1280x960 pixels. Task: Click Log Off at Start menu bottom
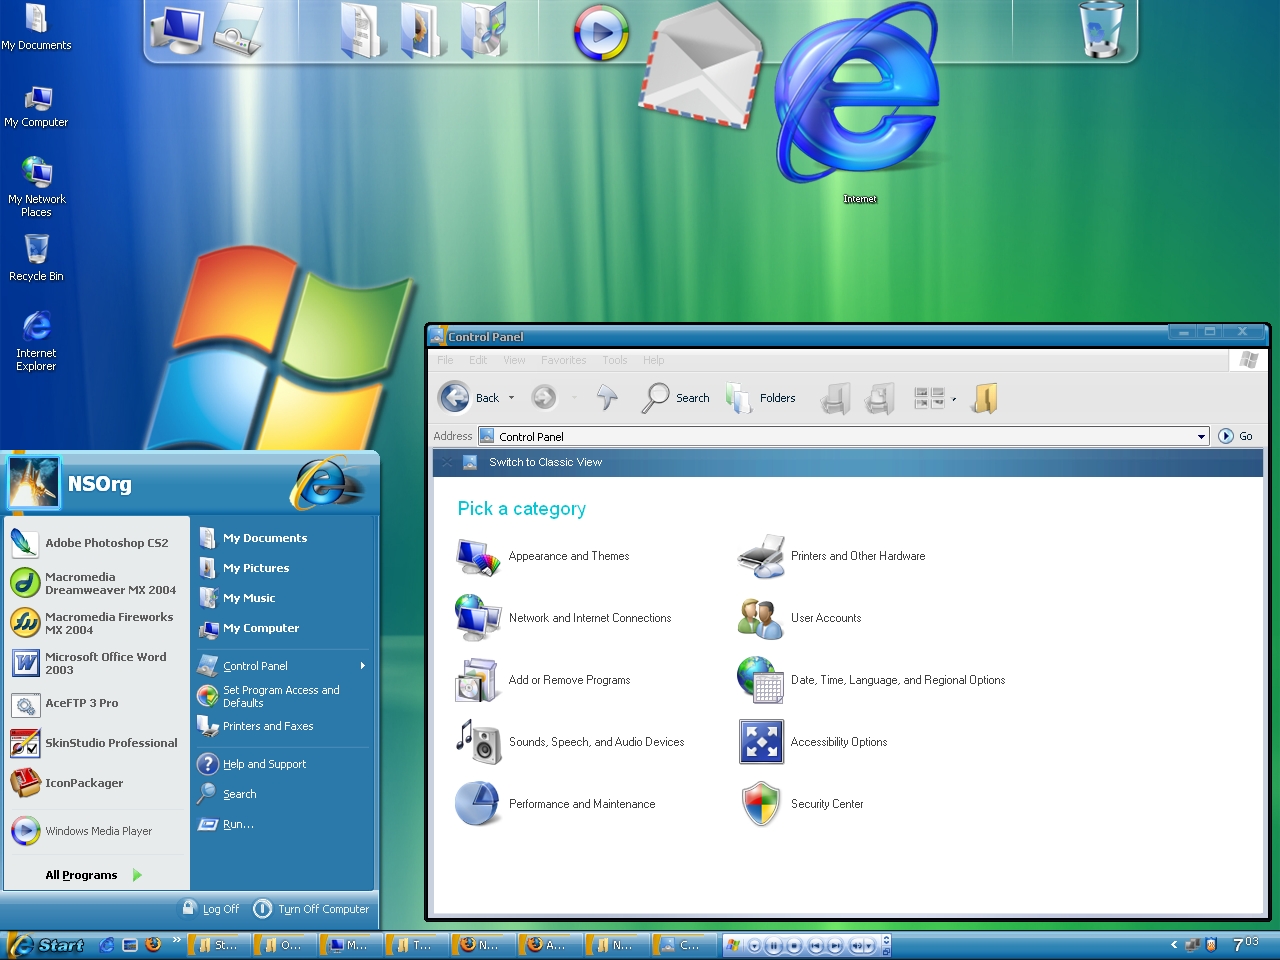211,908
